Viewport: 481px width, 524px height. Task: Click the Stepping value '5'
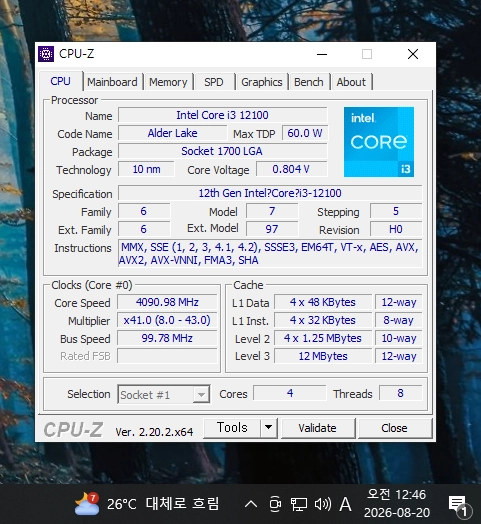(396, 211)
